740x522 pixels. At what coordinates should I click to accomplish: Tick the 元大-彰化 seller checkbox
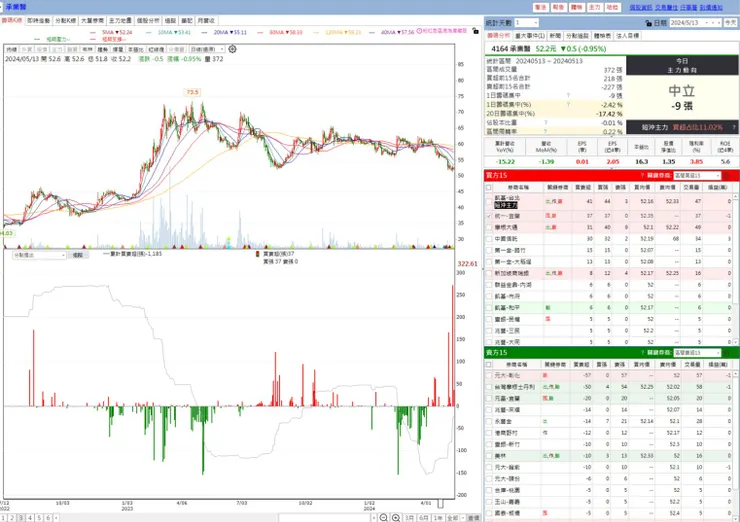click(489, 376)
